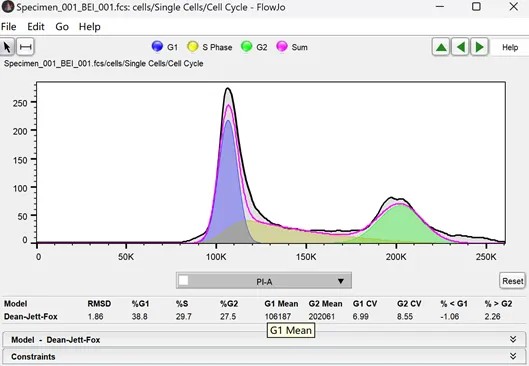Click the green G2 legend ball
This screenshot has height=366, width=529.
[x=247, y=47]
